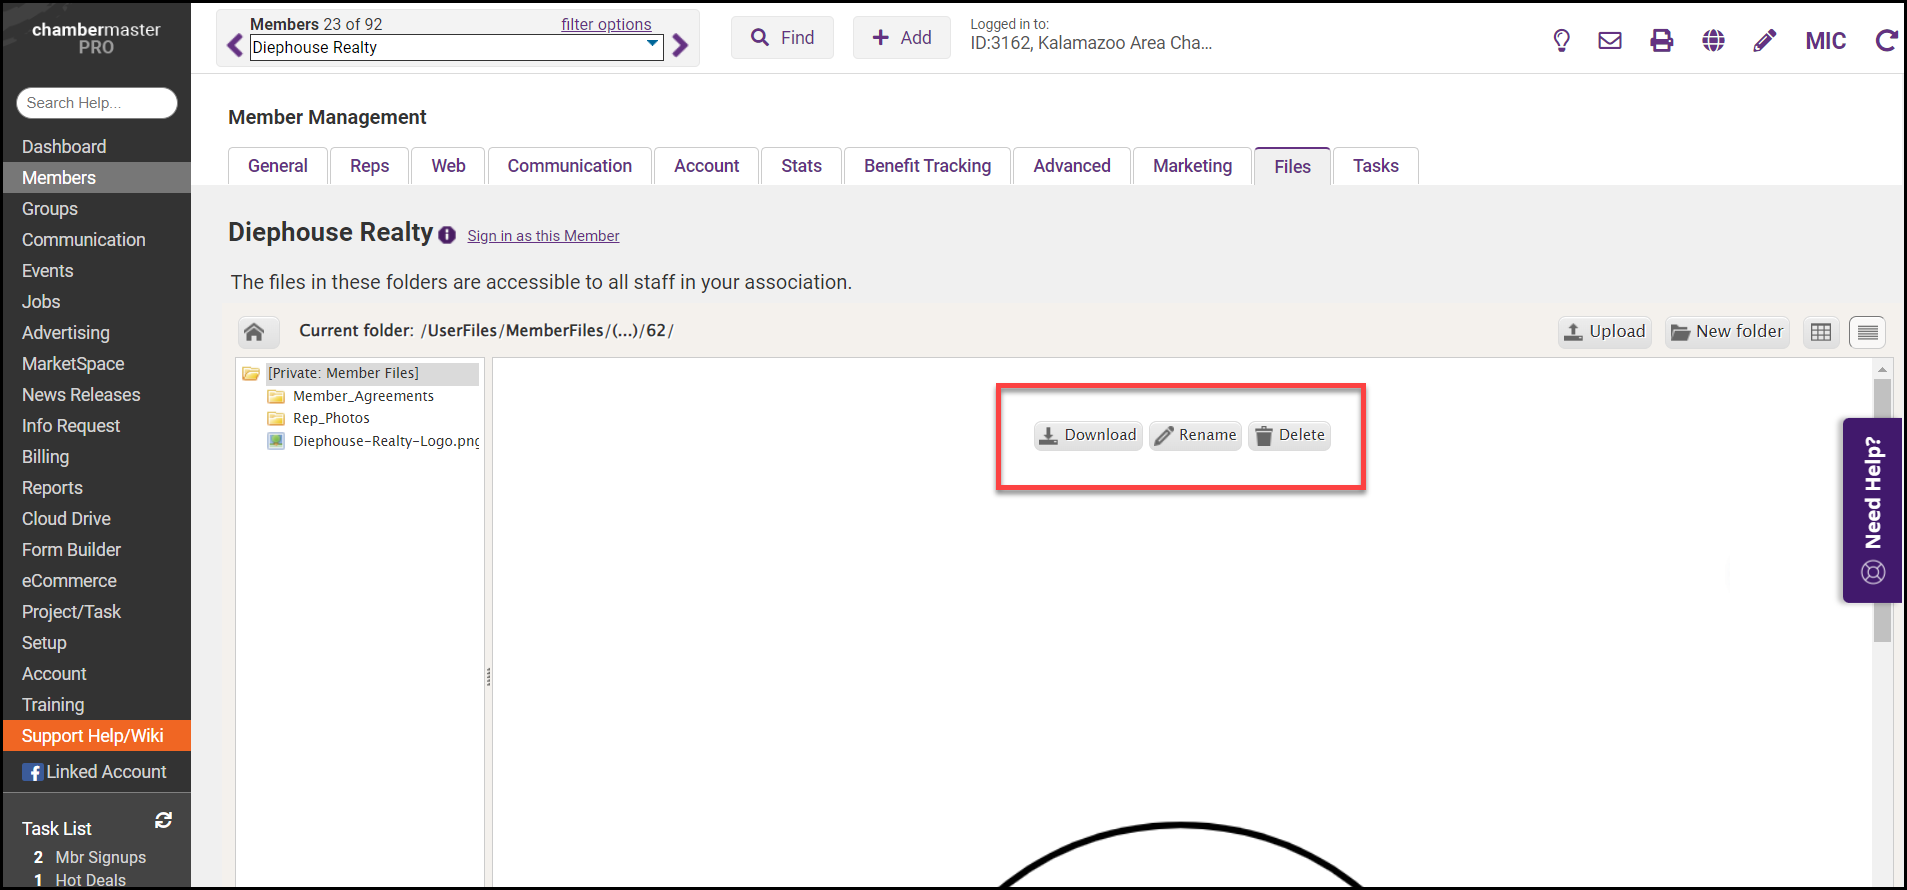Click the Add button

[x=902, y=38]
